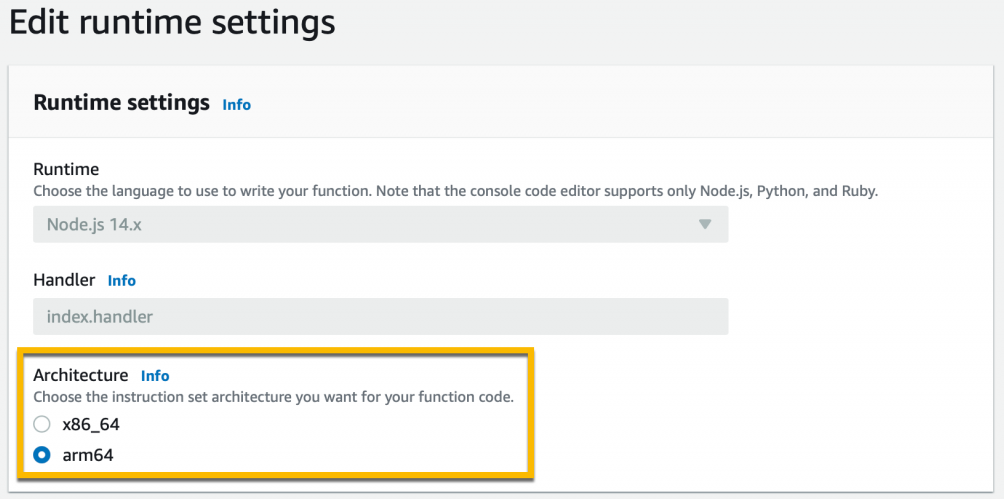Screen dimensions: 1004x499
Task: Select the x86_64 radio button
Action: pos(42,424)
